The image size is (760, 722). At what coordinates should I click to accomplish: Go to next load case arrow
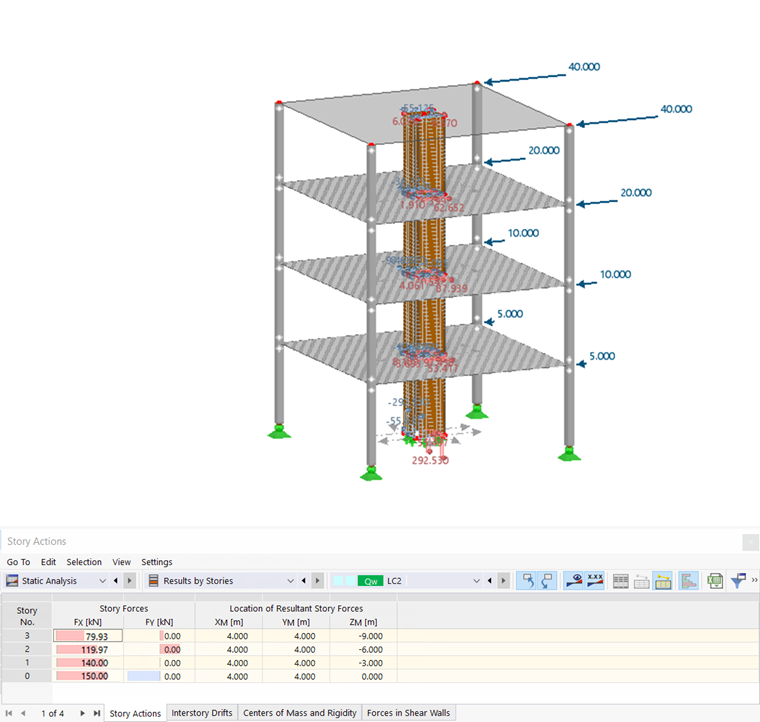(x=503, y=581)
